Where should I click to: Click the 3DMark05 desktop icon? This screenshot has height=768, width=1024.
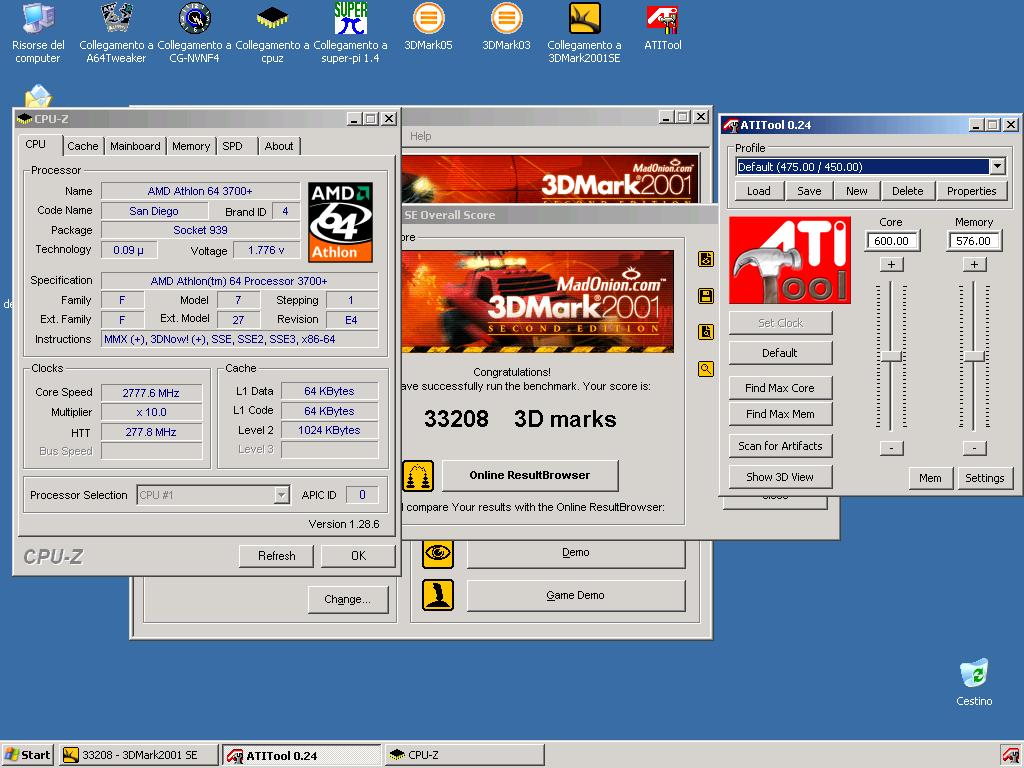coord(428,26)
